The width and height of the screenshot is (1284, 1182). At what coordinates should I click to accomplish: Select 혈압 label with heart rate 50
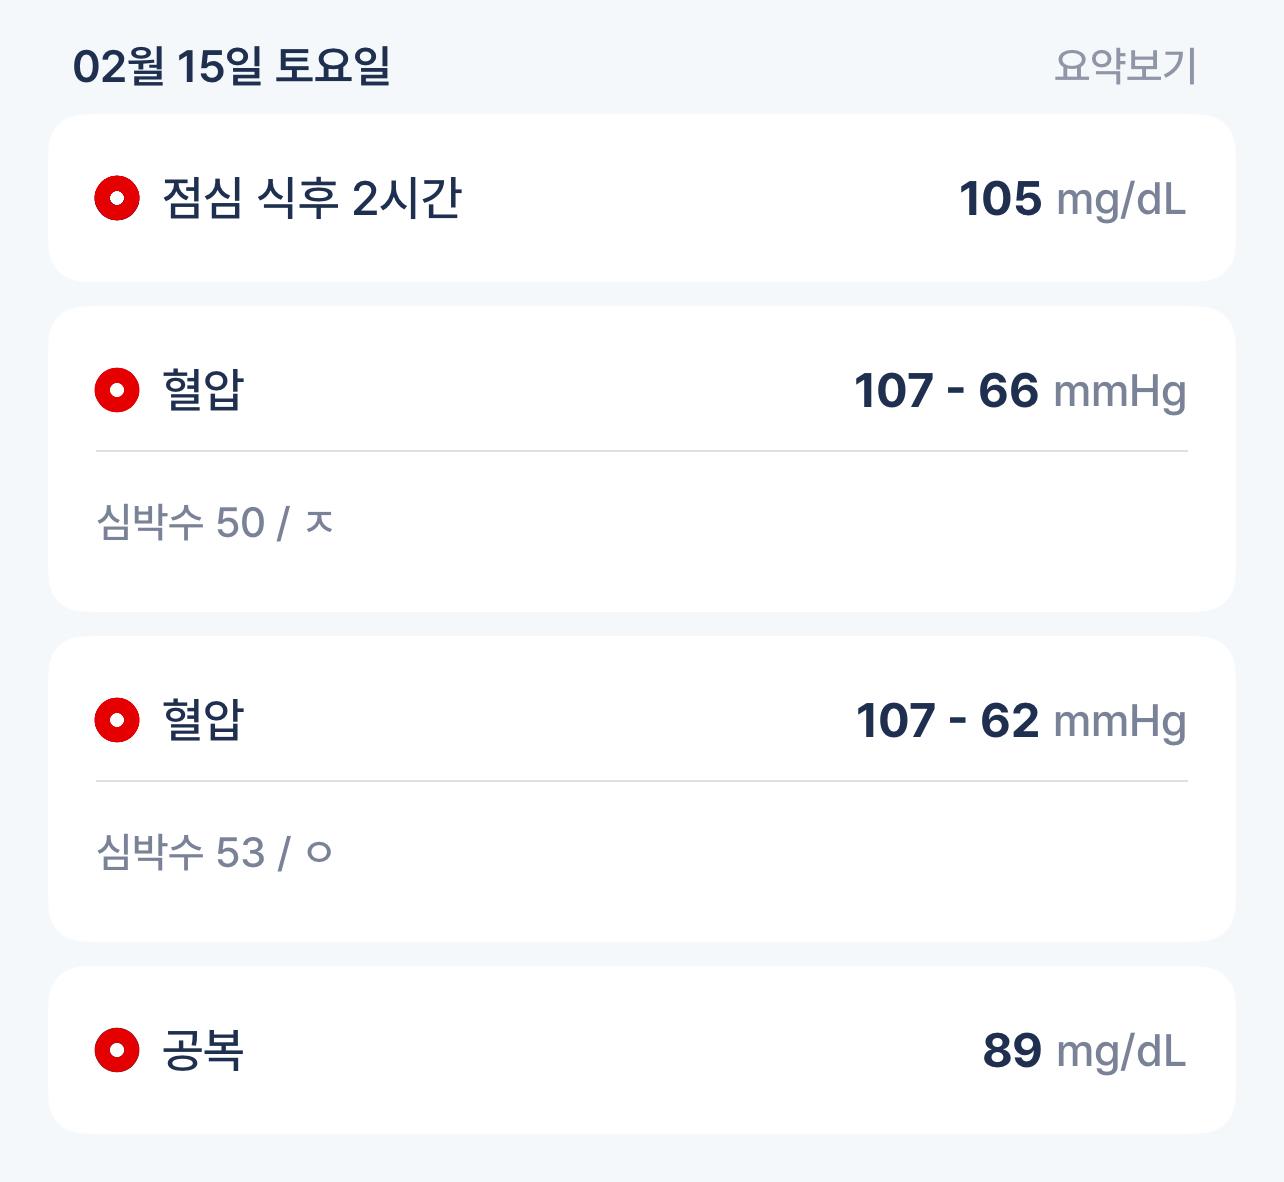coord(202,389)
